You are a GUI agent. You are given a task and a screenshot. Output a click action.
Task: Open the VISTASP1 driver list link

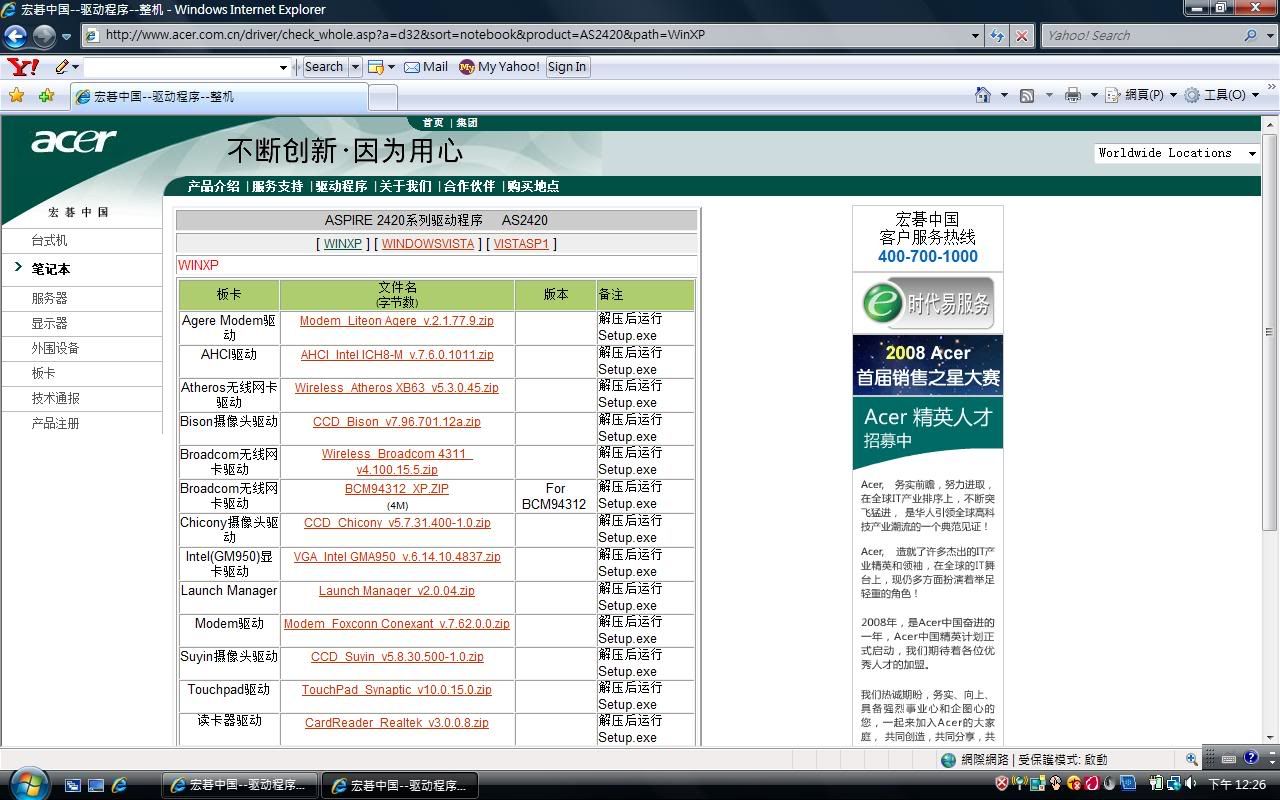click(x=521, y=243)
